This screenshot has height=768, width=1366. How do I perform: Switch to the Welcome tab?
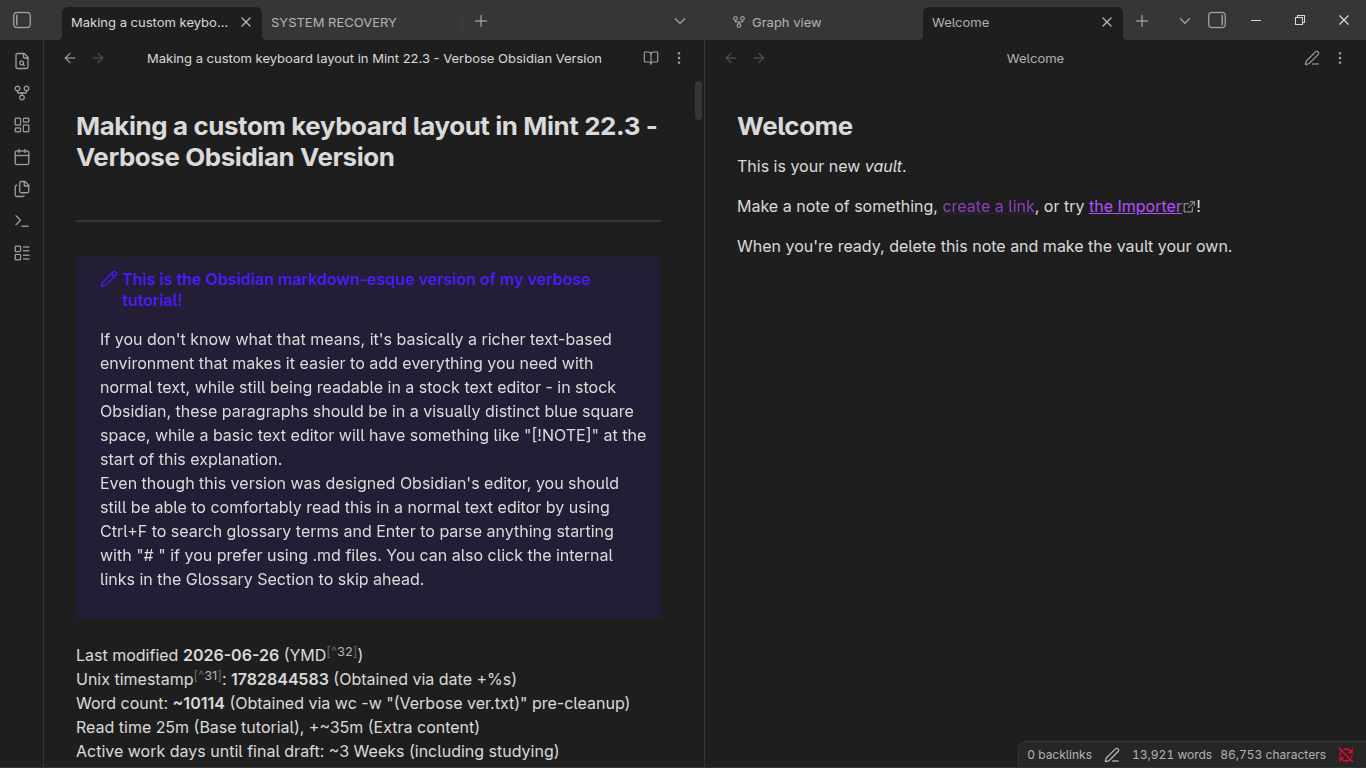click(x=960, y=22)
